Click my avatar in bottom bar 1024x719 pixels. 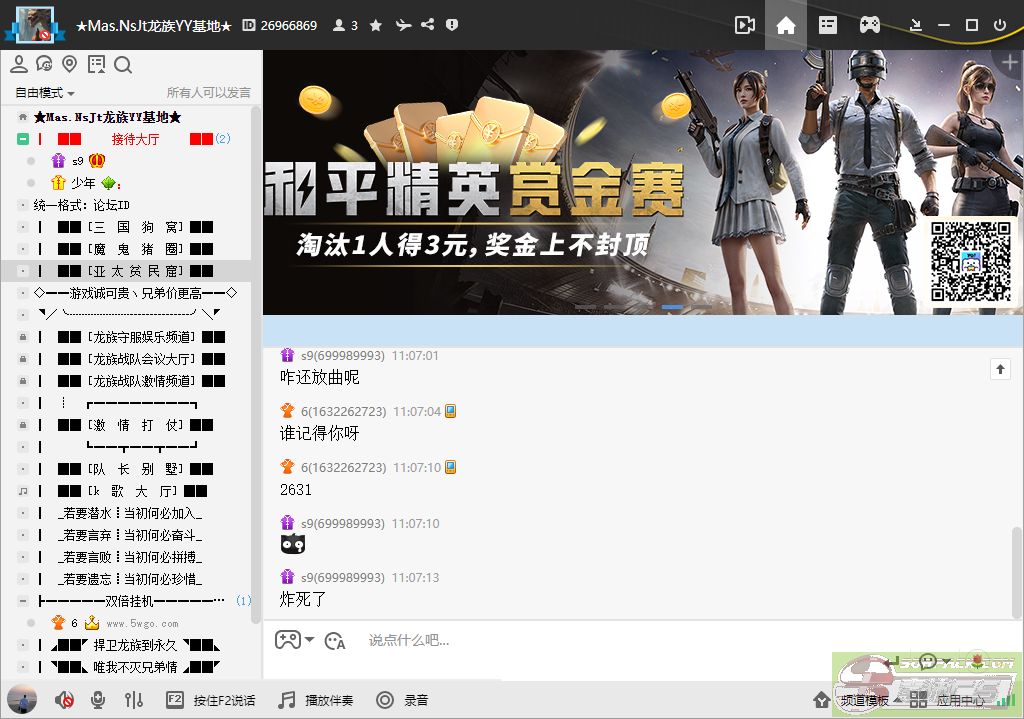[x=22, y=700]
